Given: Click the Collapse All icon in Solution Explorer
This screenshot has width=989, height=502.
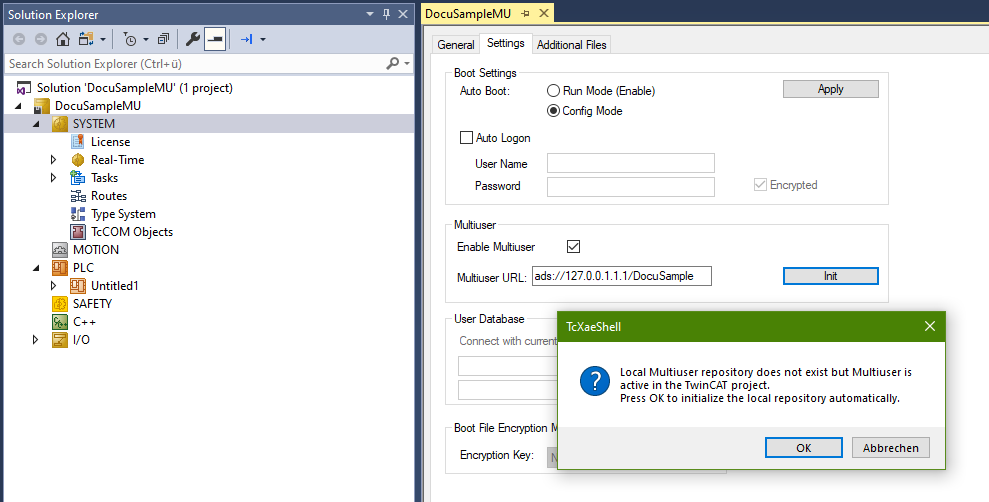Looking at the screenshot, I should coord(163,39).
